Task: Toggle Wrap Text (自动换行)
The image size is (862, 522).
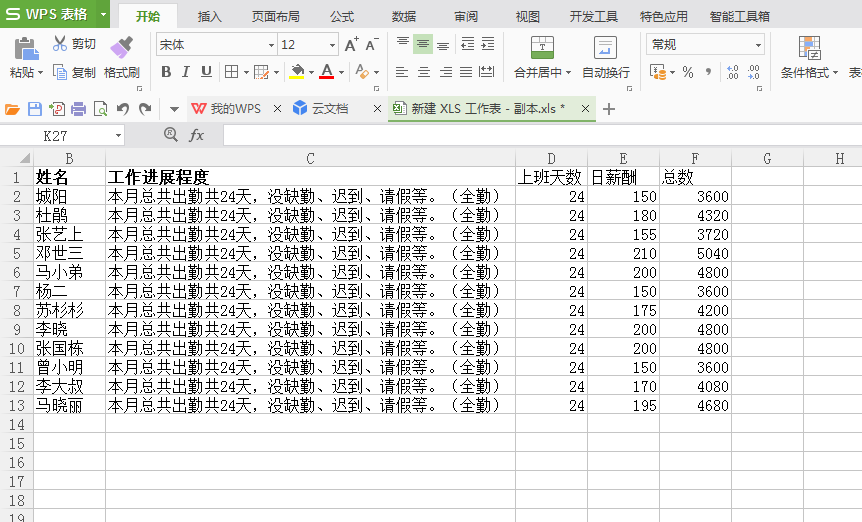Action: click(605, 57)
